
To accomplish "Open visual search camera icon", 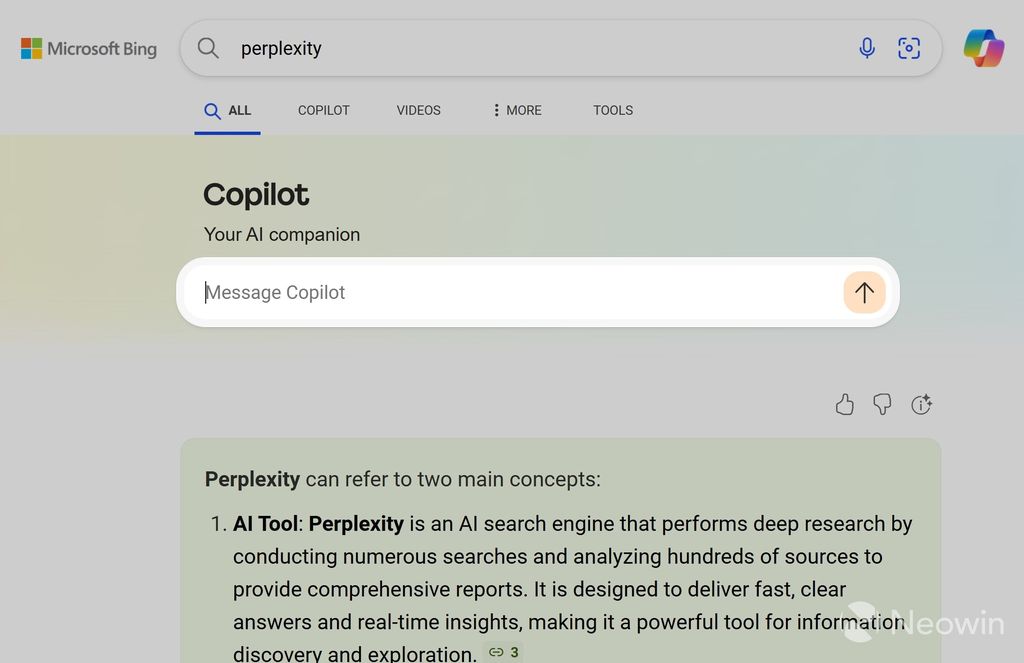I will (909, 48).
